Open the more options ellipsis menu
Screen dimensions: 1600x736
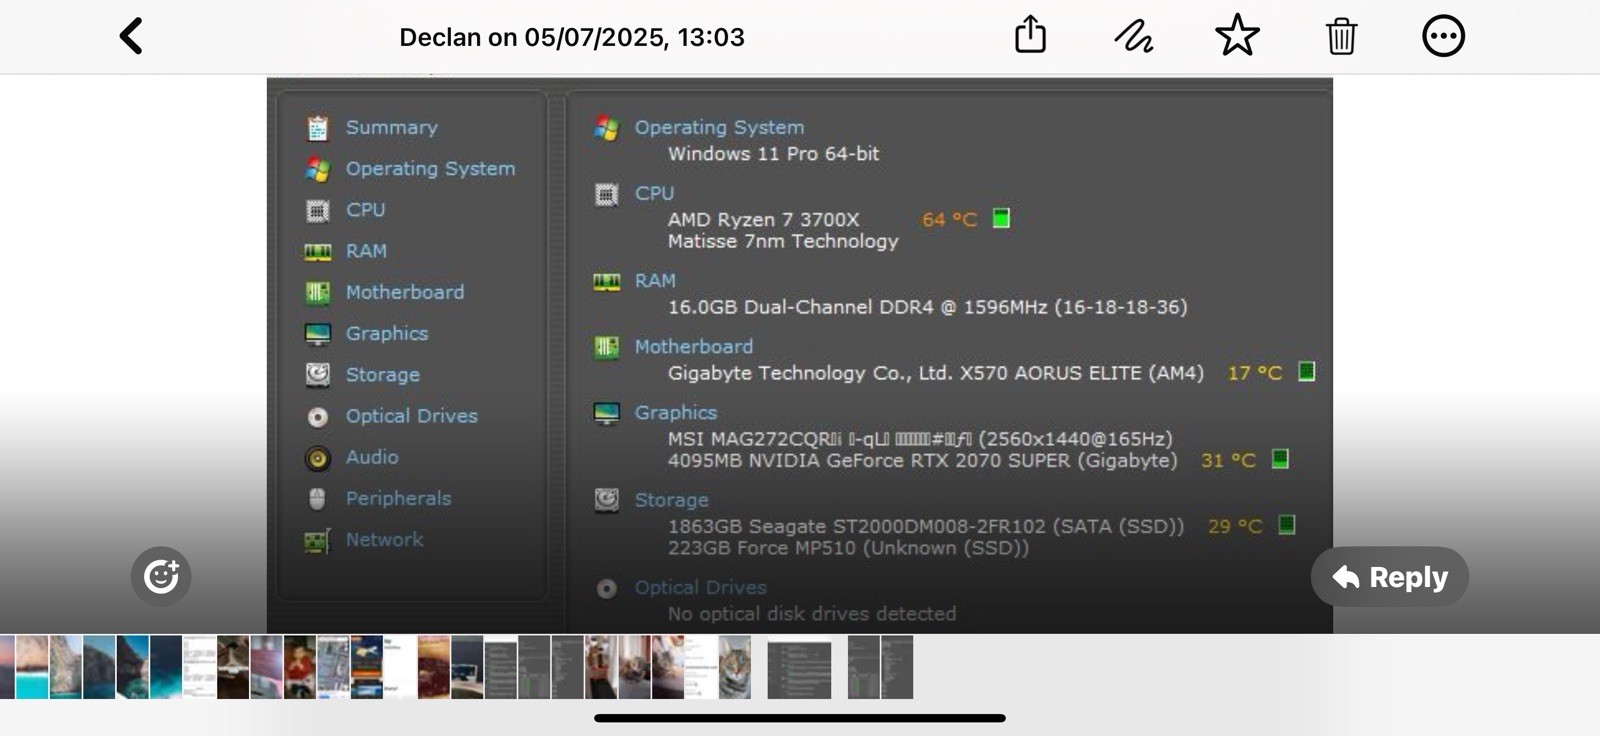pos(1443,36)
